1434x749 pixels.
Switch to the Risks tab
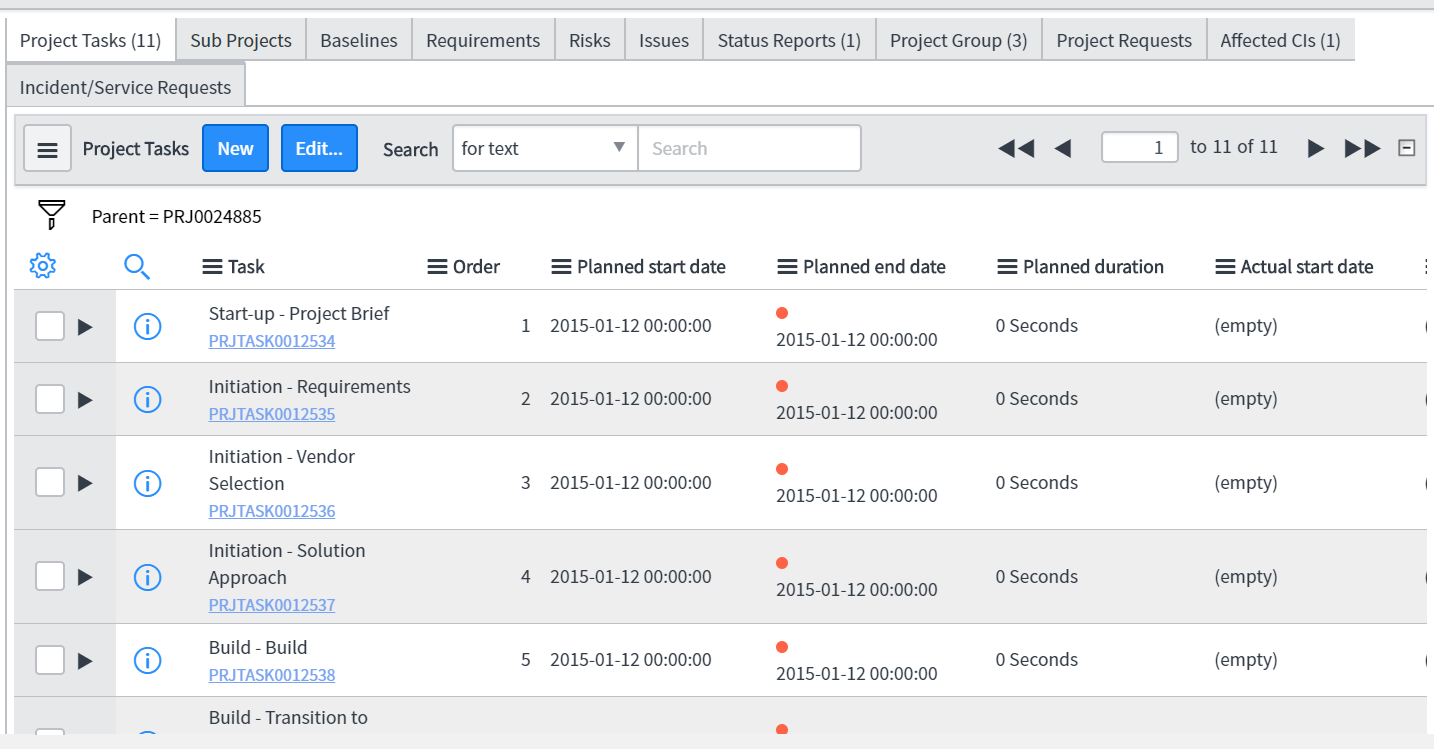point(589,41)
